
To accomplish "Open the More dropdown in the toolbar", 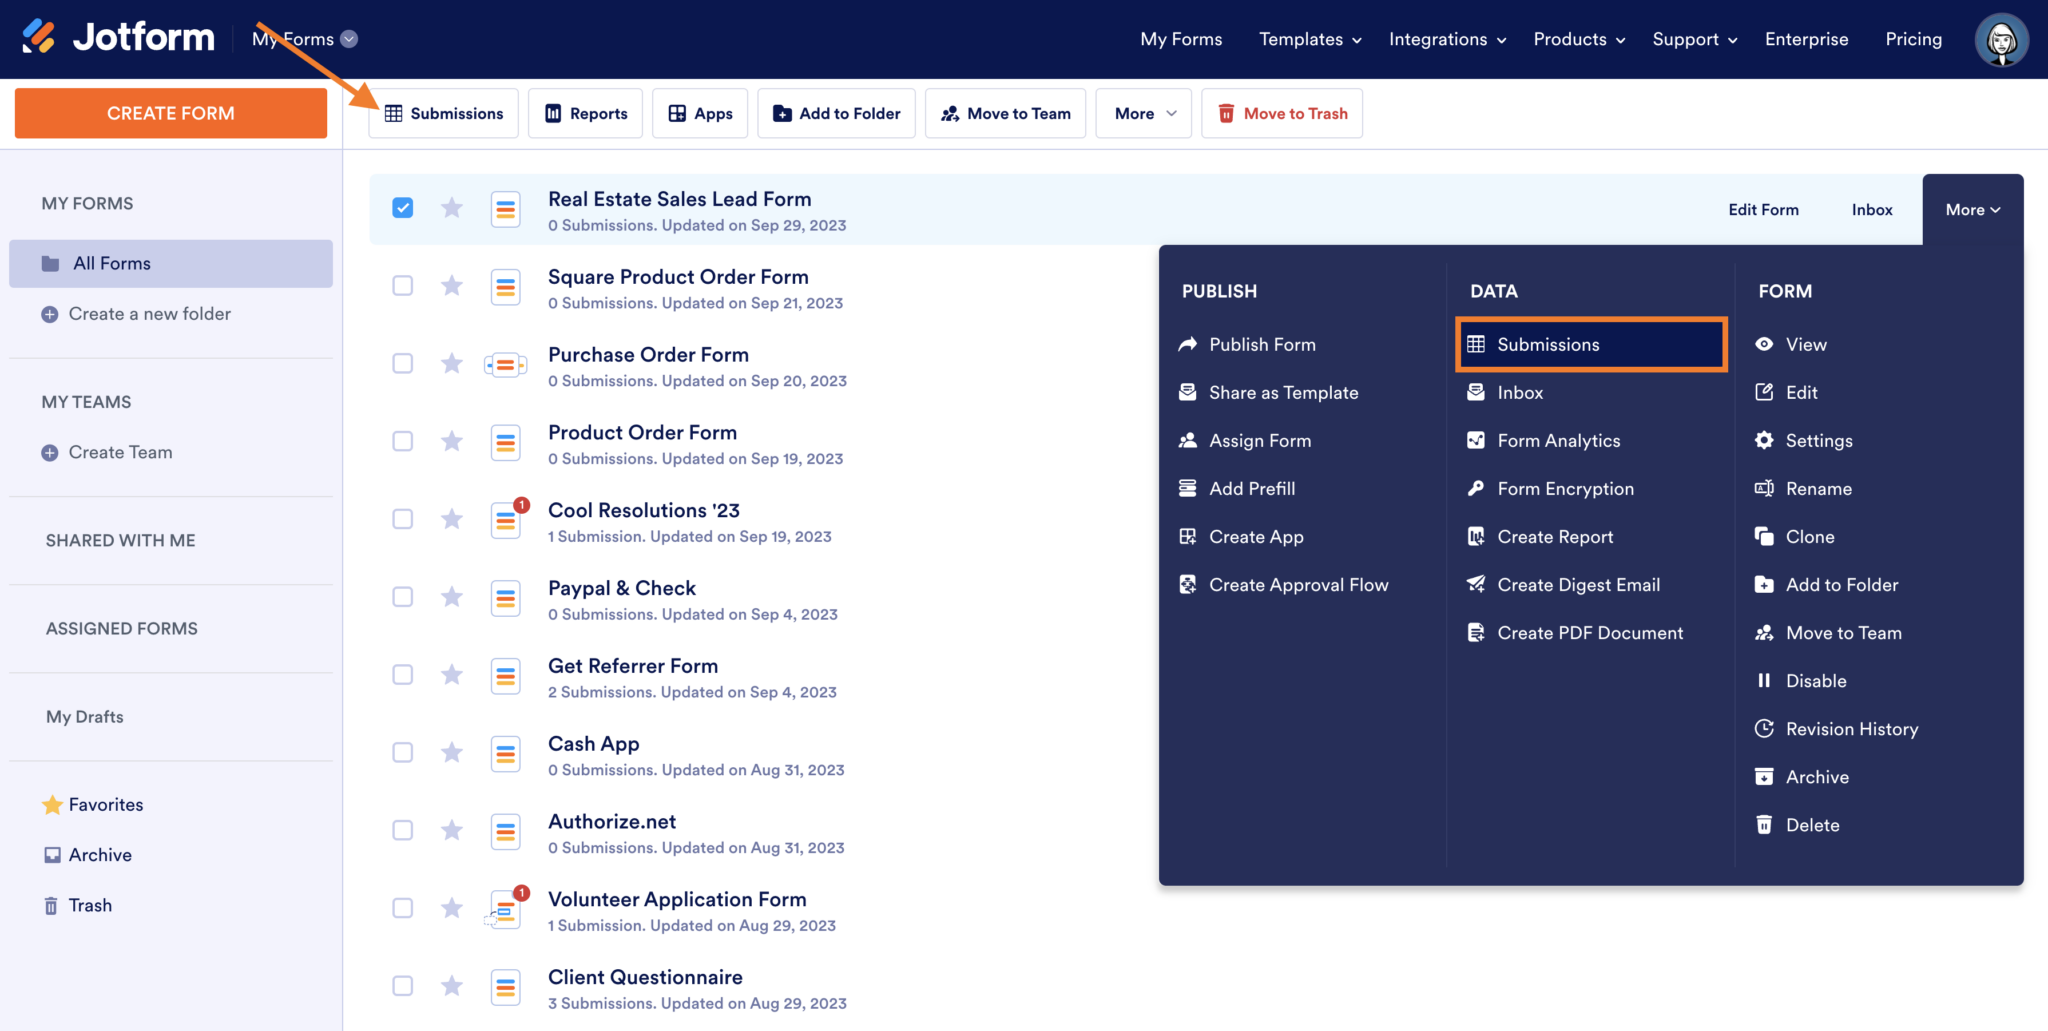I will (x=1142, y=113).
